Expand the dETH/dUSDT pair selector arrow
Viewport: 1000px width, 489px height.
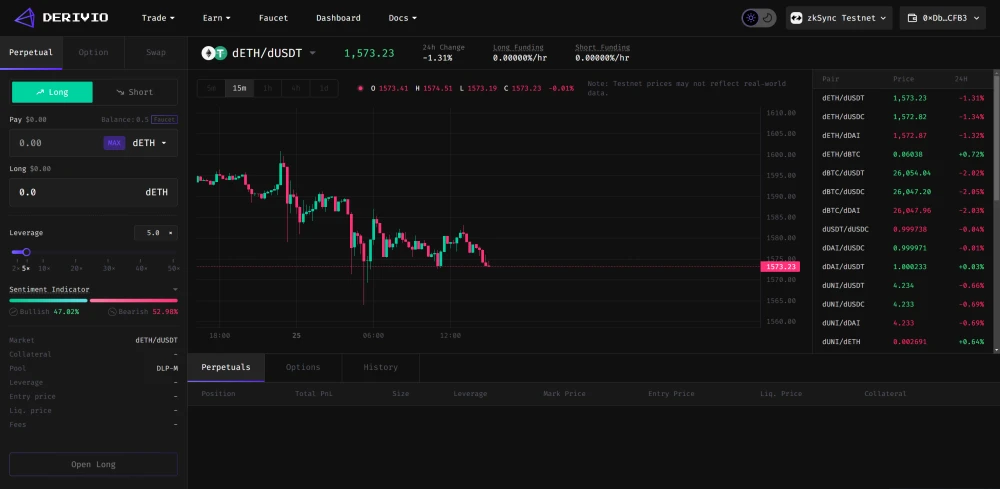click(312, 54)
